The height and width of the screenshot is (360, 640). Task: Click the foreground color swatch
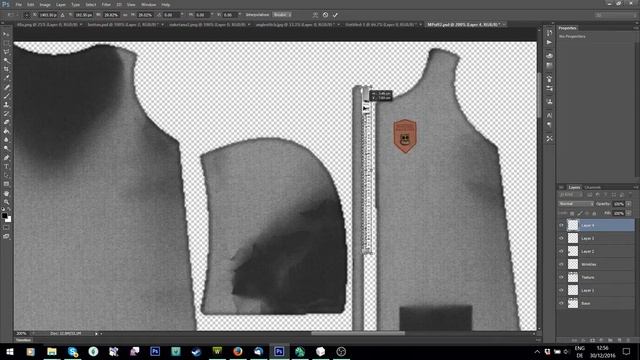pyautogui.click(x=4, y=216)
